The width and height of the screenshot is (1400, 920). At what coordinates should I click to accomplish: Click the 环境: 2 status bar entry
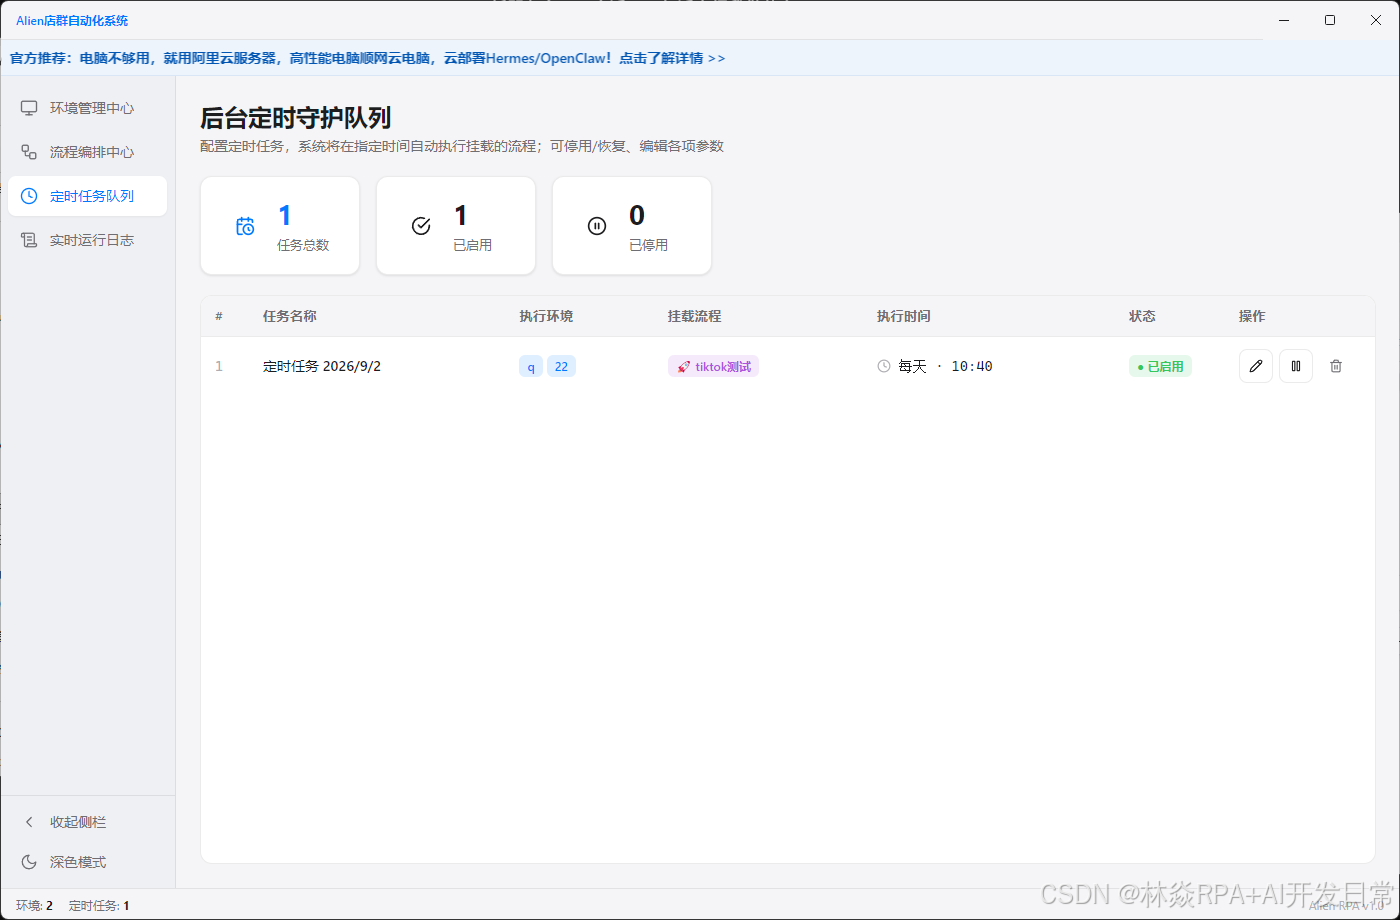coord(34,906)
